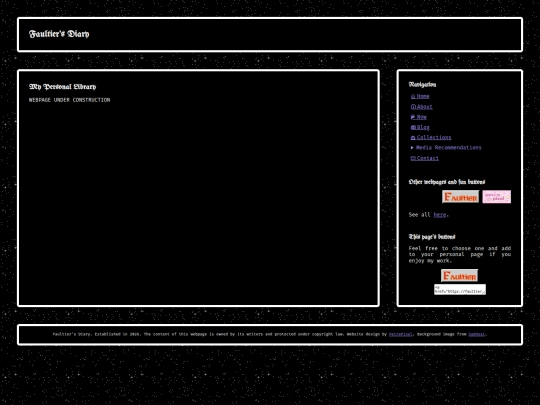540x405 pixels.
Task: Open the sadhost link in the footer
Action: click(x=477, y=334)
